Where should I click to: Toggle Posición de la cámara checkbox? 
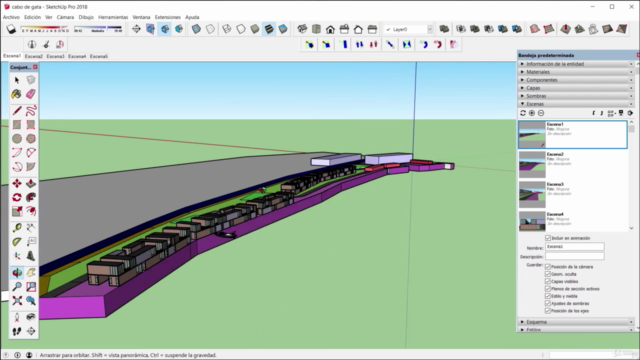548,267
